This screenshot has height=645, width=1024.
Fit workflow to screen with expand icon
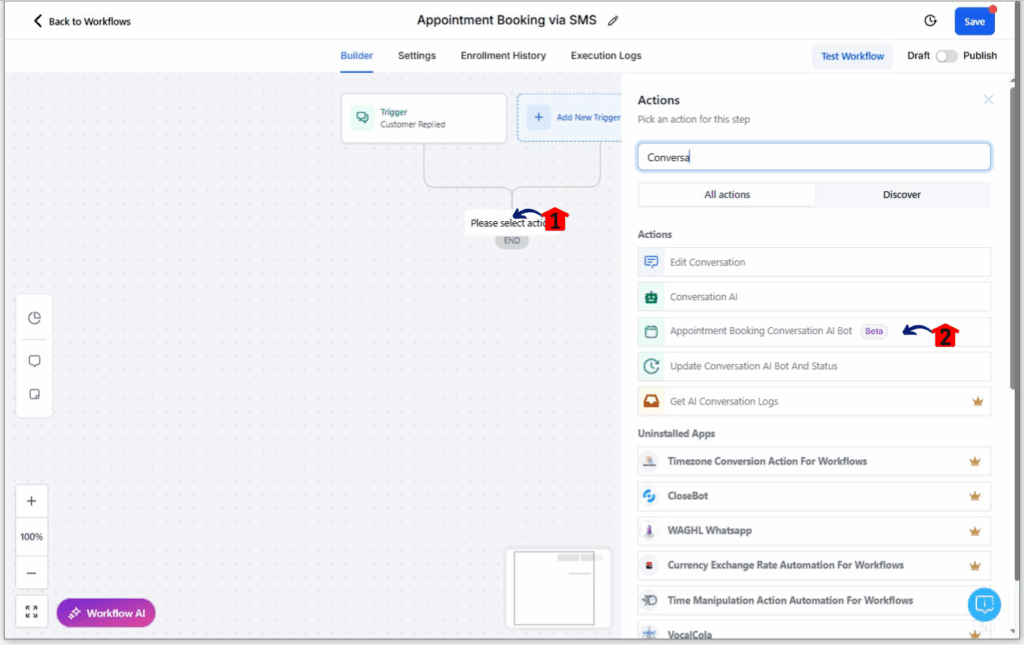[31, 612]
